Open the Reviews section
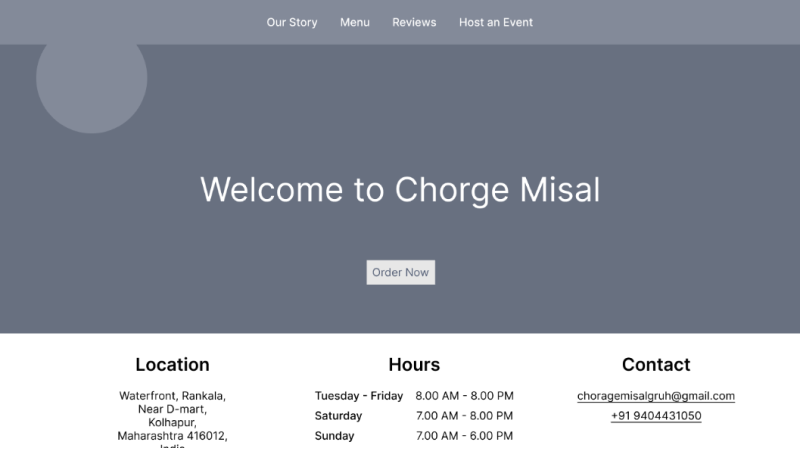 414,22
